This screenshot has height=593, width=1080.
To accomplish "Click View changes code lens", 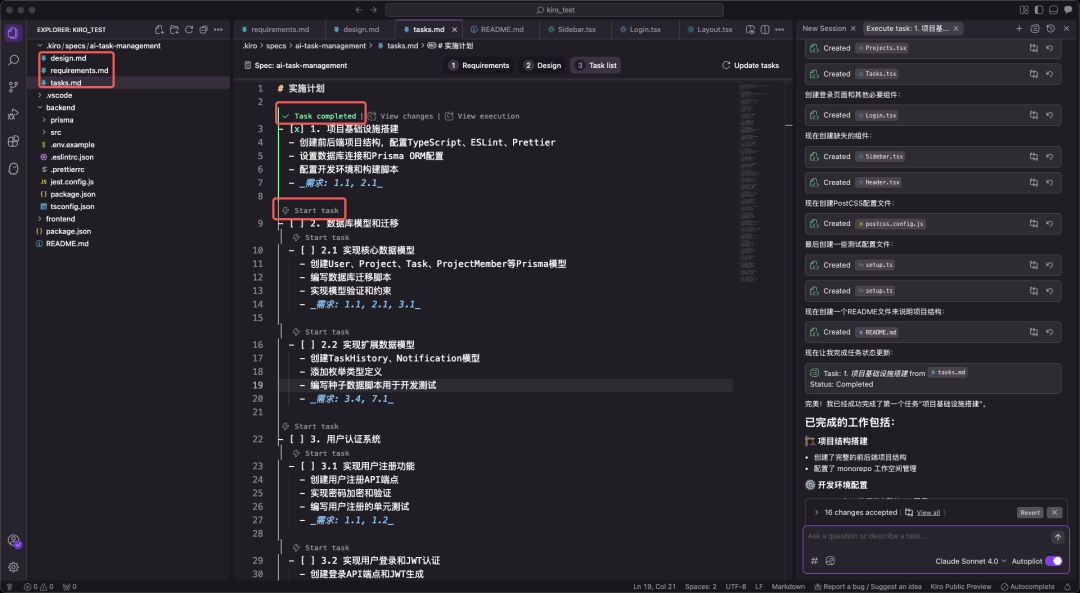I will point(401,116).
